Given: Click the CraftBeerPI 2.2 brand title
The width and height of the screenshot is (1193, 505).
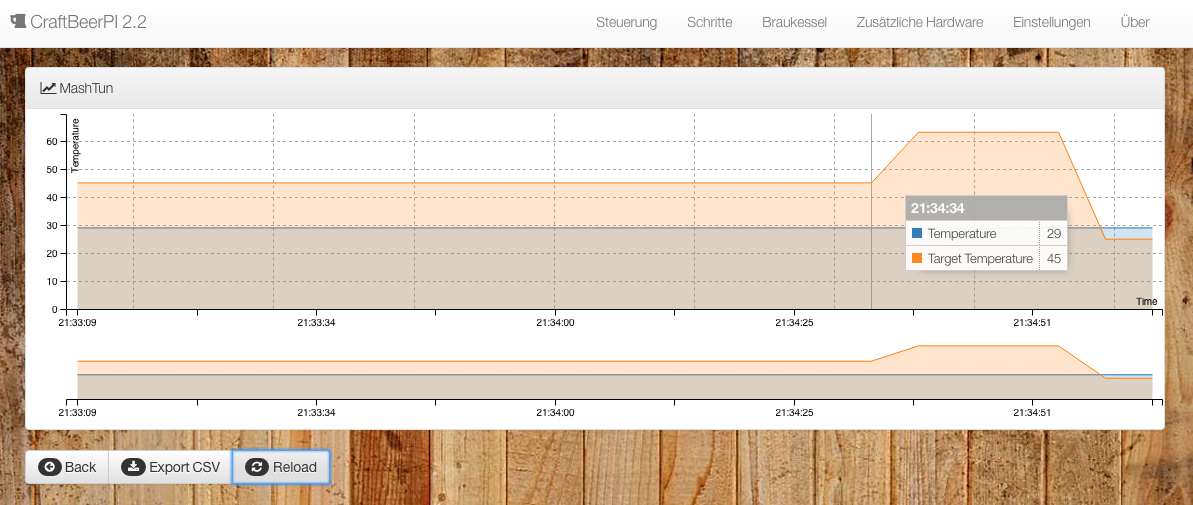Looking at the screenshot, I should [88, 22].
